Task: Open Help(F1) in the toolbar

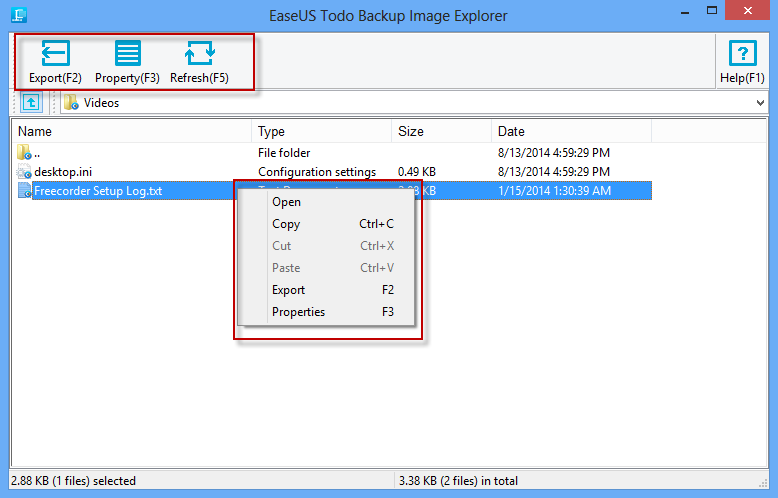Action: click(742, 62)
